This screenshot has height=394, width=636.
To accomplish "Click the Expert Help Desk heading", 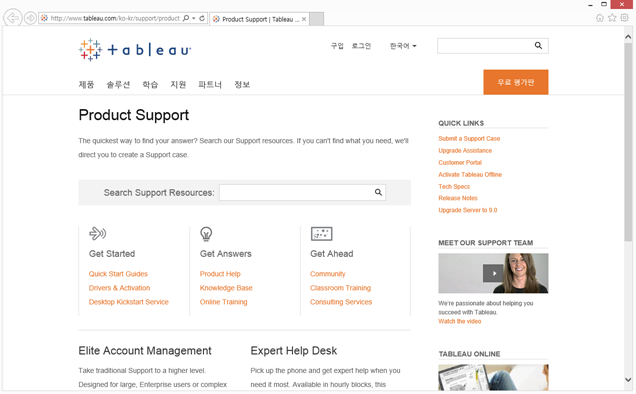I will pyautogui.click(x=294, y=351).
